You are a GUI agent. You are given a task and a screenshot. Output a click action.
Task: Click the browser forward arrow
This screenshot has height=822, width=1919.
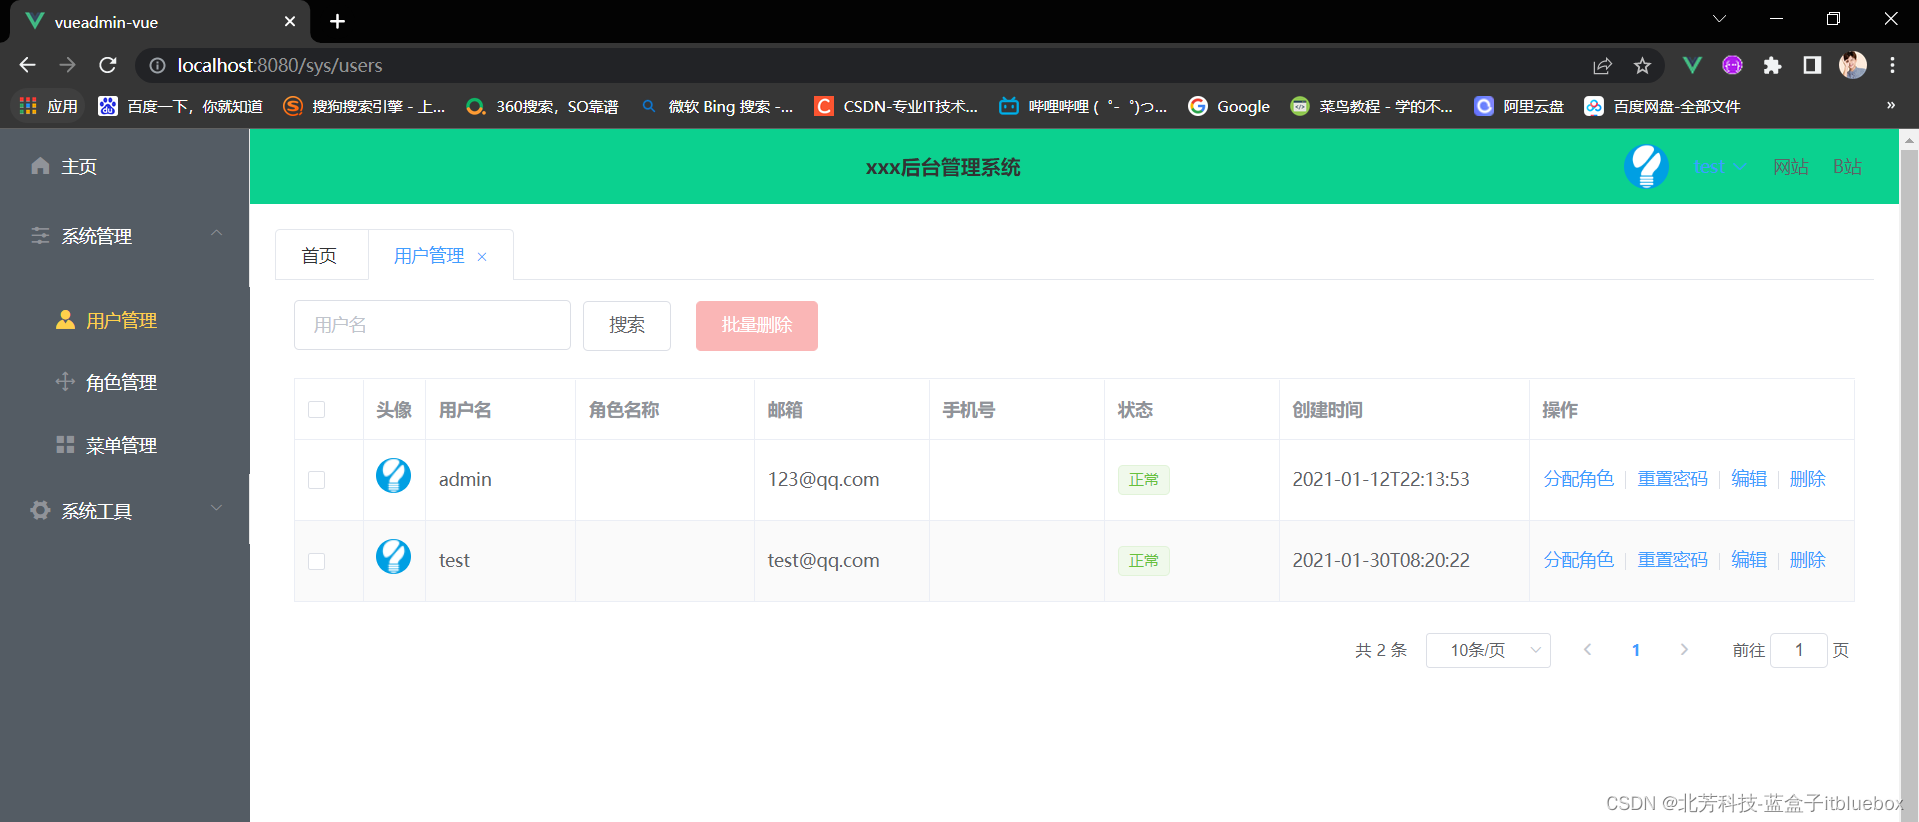(67, 65)
